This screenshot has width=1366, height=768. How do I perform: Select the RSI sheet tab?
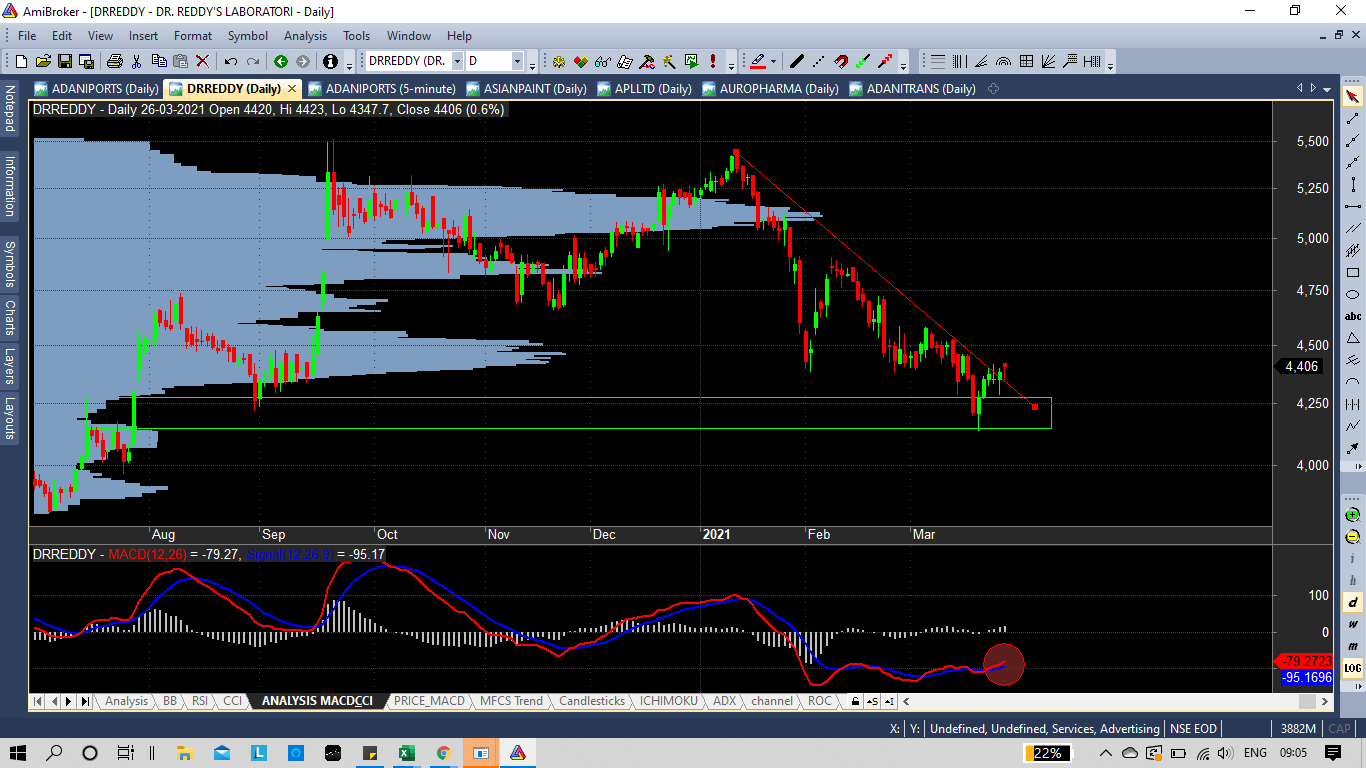point(200,701)
